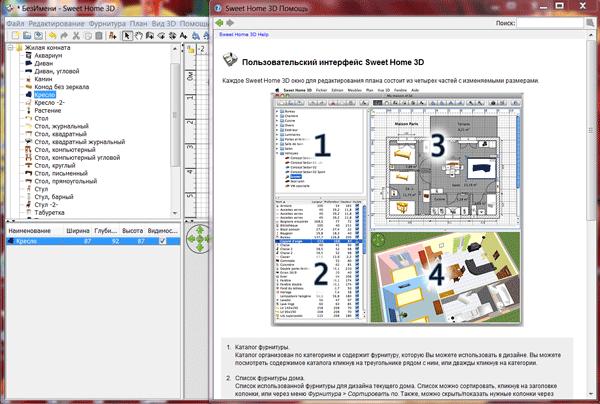Sort by Высота column header
Viewport: 600px width, 404px height.
click(132, 231)
